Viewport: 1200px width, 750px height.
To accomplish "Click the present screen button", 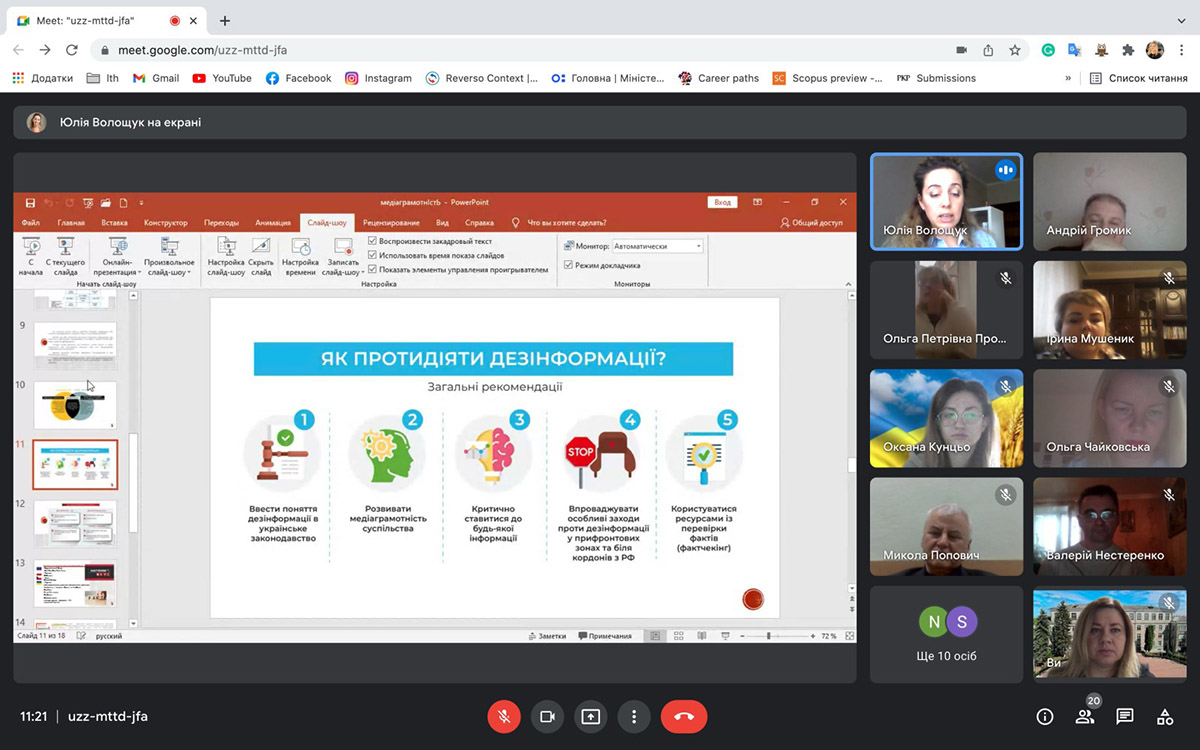I will 590,716.
